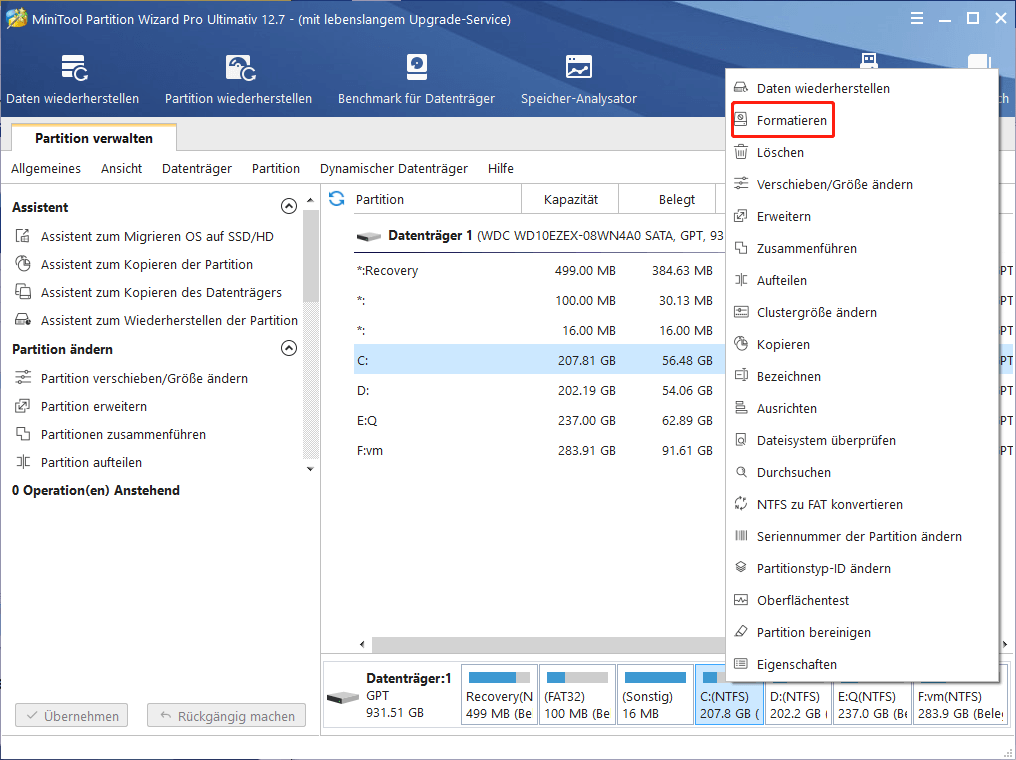This screenshot has width=1016, height=760.
Task: Click the Rückgängig machen button
Action: click(x=226, y=716)
